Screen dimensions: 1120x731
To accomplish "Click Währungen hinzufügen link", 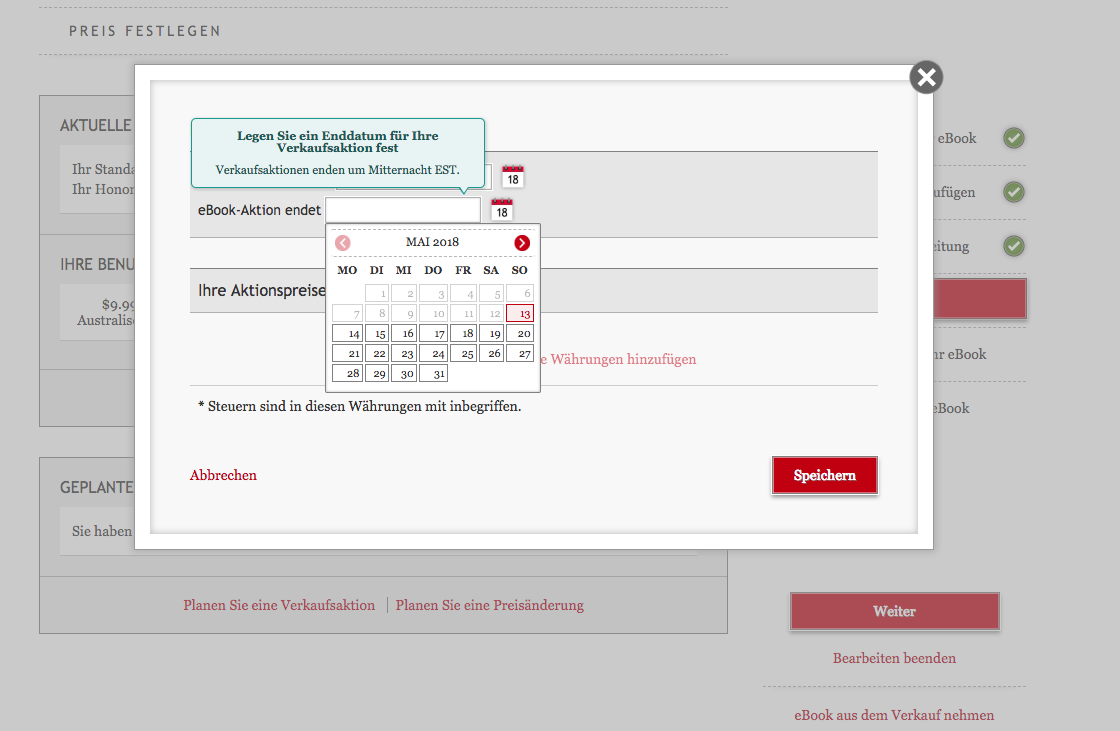I will coord(620,359).
